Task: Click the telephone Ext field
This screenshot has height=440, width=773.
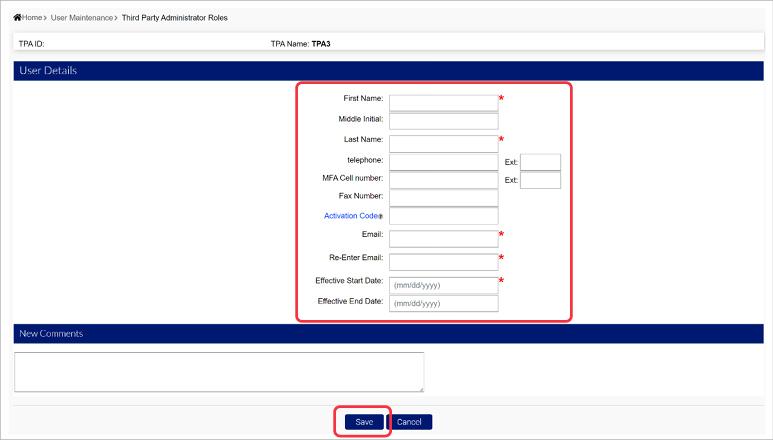Action: tap(540, 162)
